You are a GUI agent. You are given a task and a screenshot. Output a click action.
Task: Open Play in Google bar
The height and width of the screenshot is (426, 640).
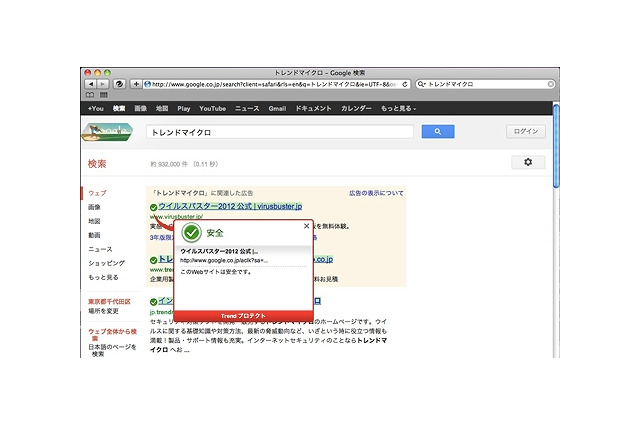pyautogui.click(x=184, y=109)
